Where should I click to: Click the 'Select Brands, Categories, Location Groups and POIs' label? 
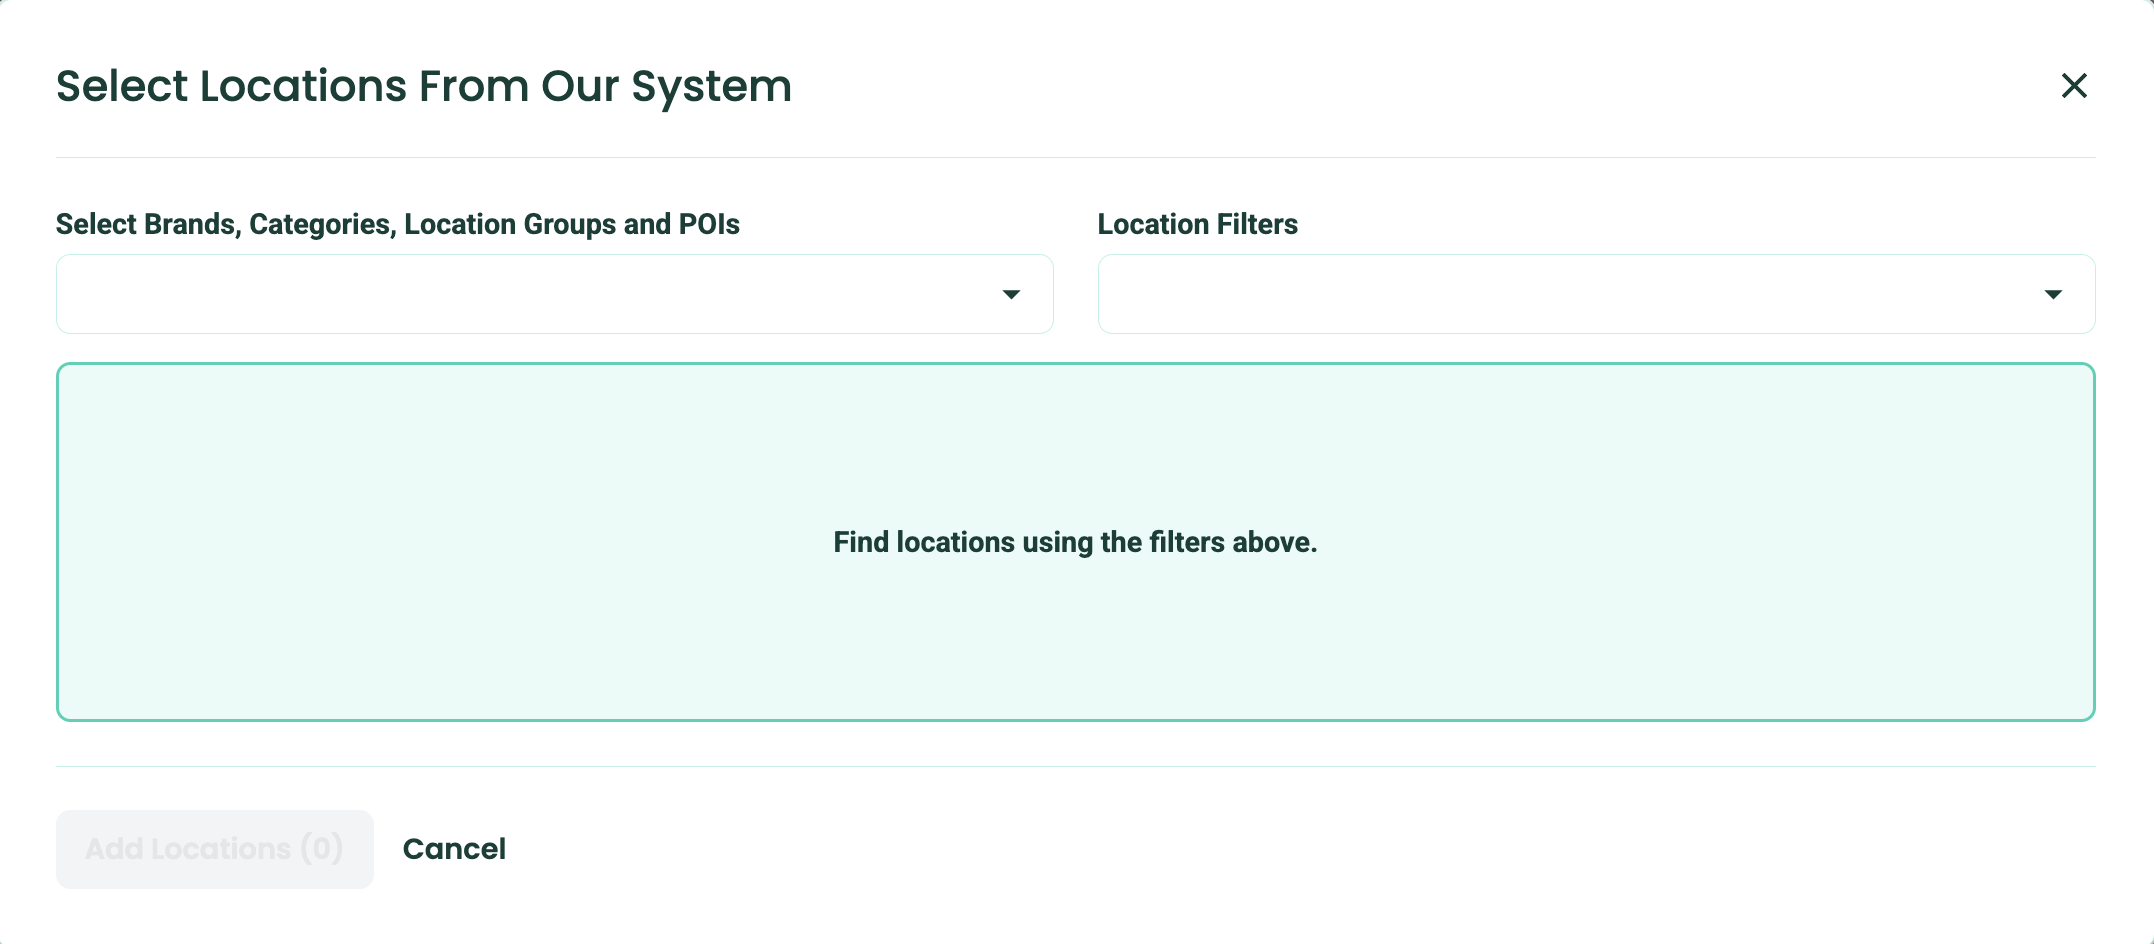[x=397, y=224]
